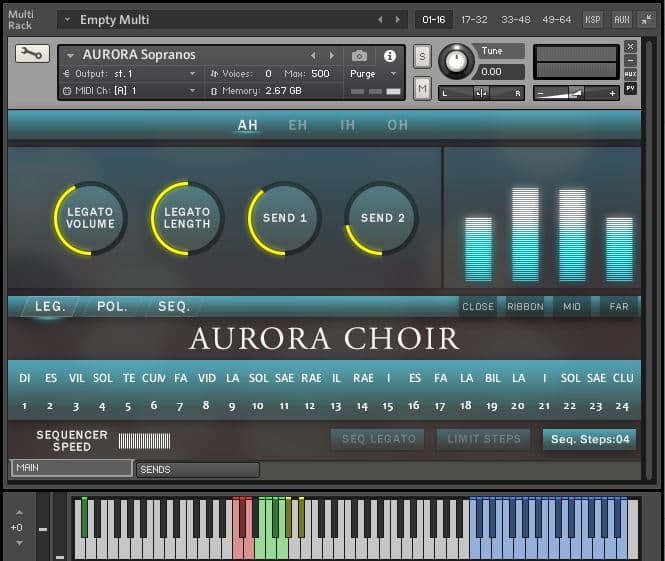Click the Legato Volume knob

pyautogui.click(x=90, y=218)
